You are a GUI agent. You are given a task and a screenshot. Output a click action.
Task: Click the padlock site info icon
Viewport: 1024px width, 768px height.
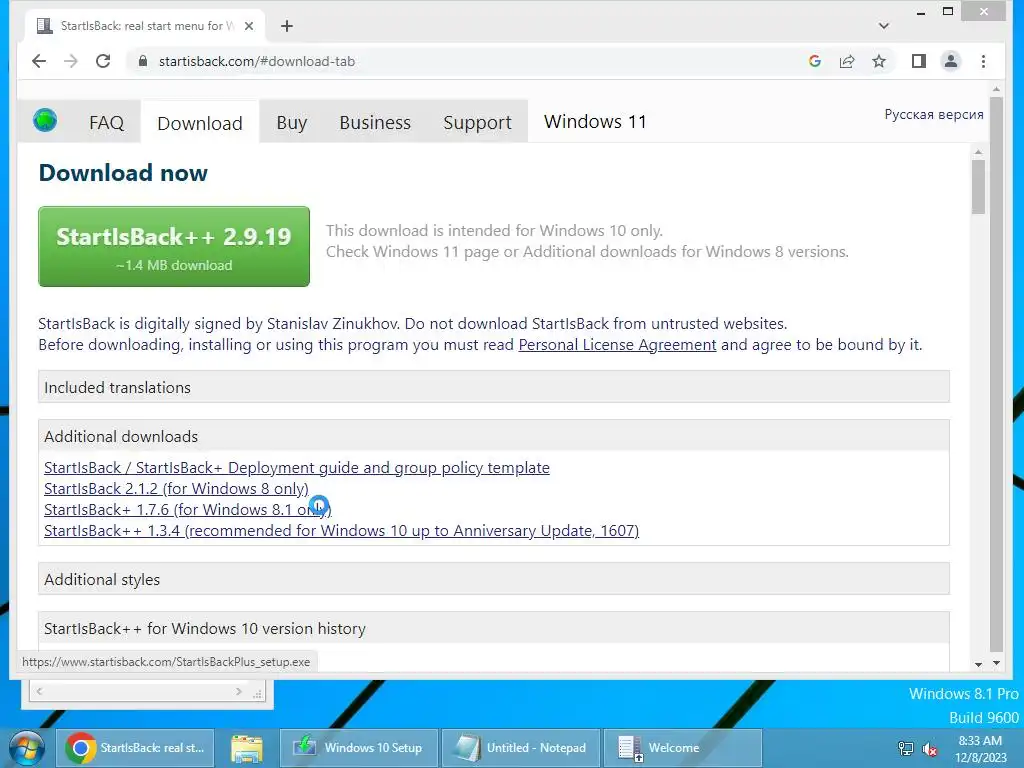(x=142, y=61)
